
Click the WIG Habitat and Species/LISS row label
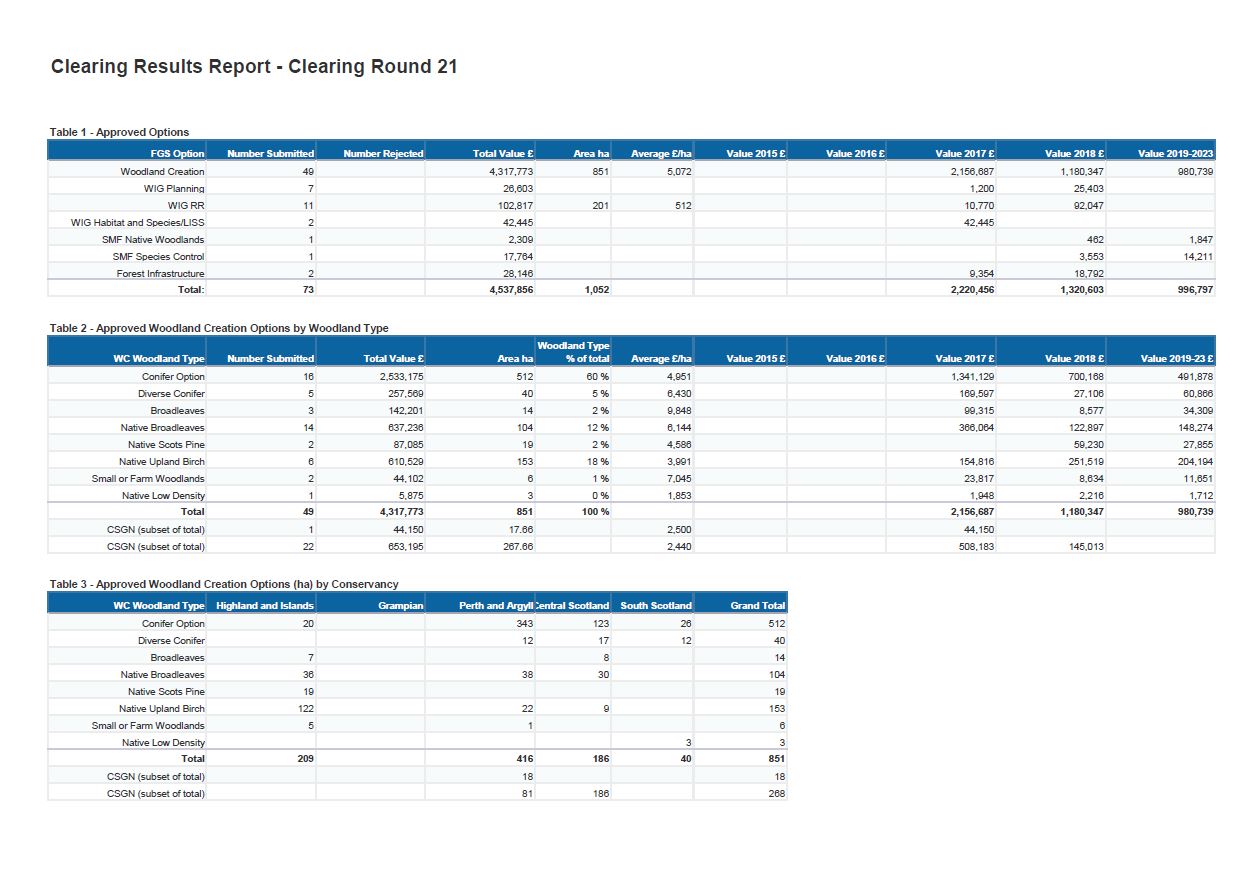[137, 222]
